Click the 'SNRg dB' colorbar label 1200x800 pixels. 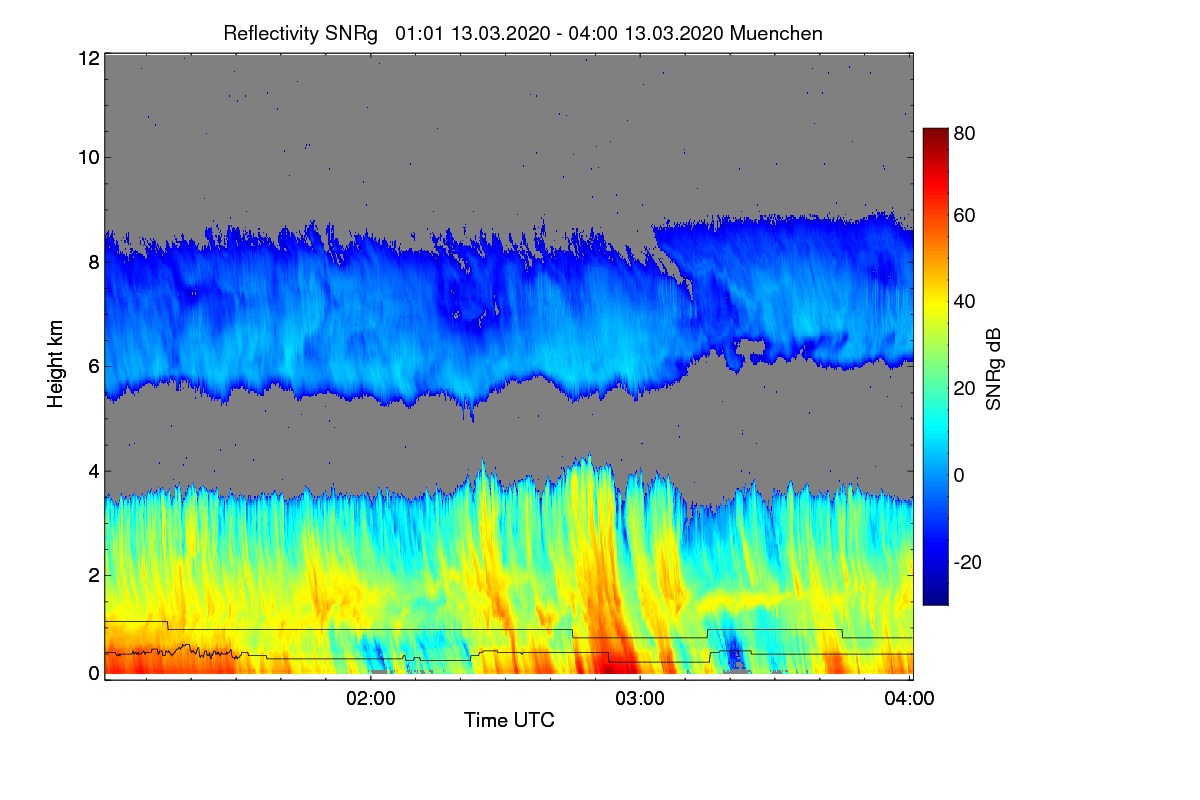(994, 369)
